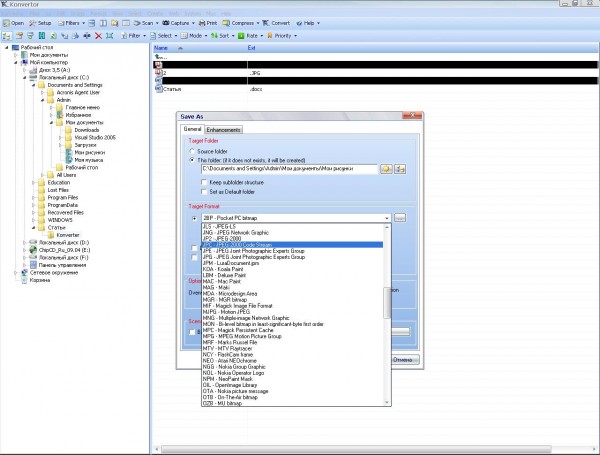Click the yellow browse folder icon button
The height and width of the screenshot is (455, 600).
(386, 169)
